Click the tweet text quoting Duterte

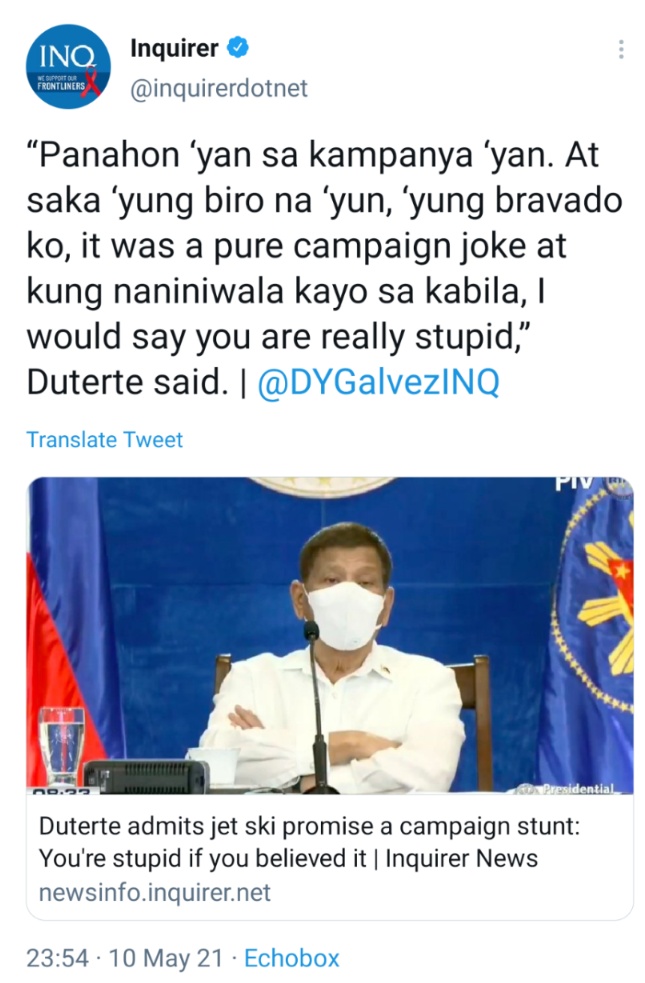(x=324, y=269)
